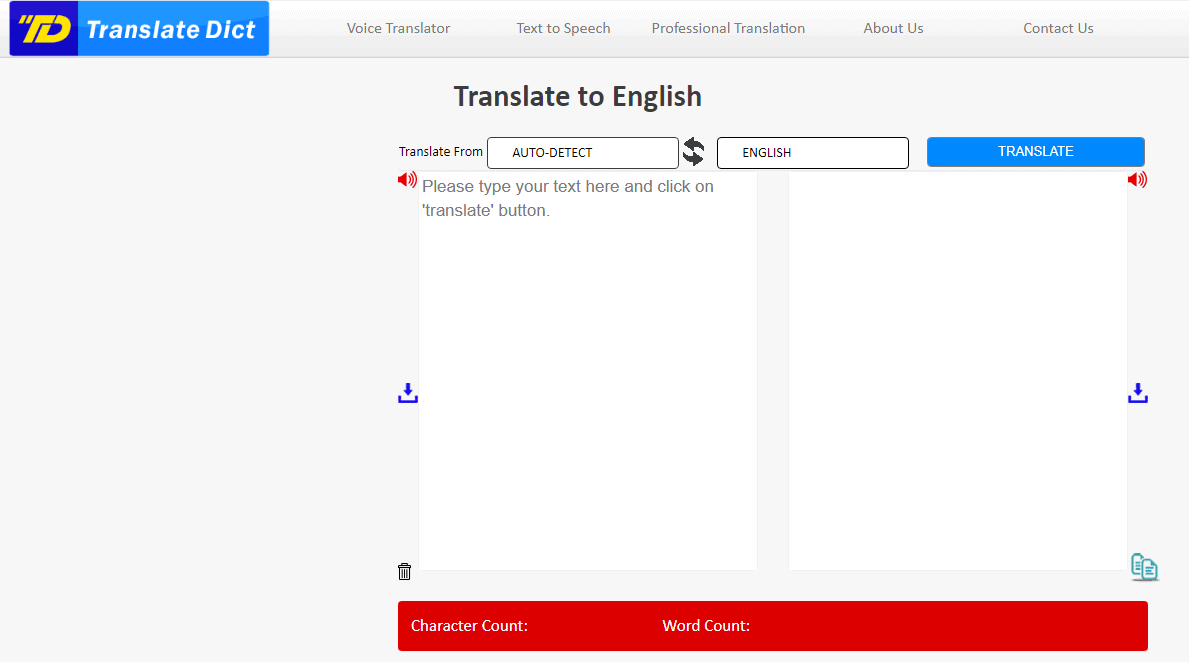Screen dimensions: 1189x662
Task: Click the Translate Dict logo
Action: click(x=139, y=29)
